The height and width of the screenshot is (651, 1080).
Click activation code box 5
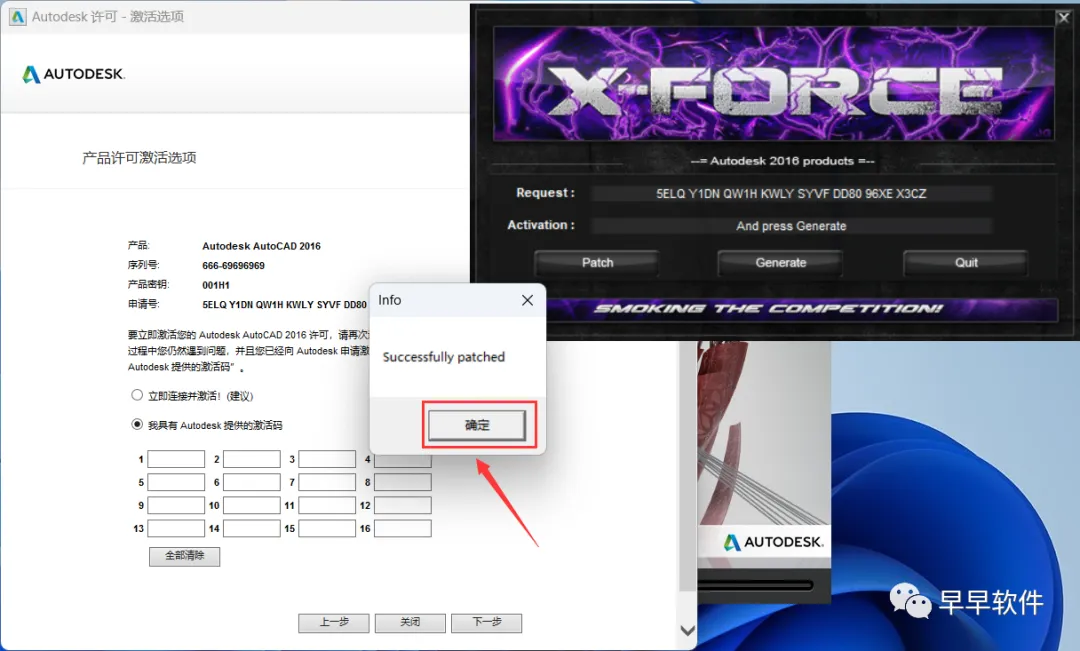(x=176, y=482)
